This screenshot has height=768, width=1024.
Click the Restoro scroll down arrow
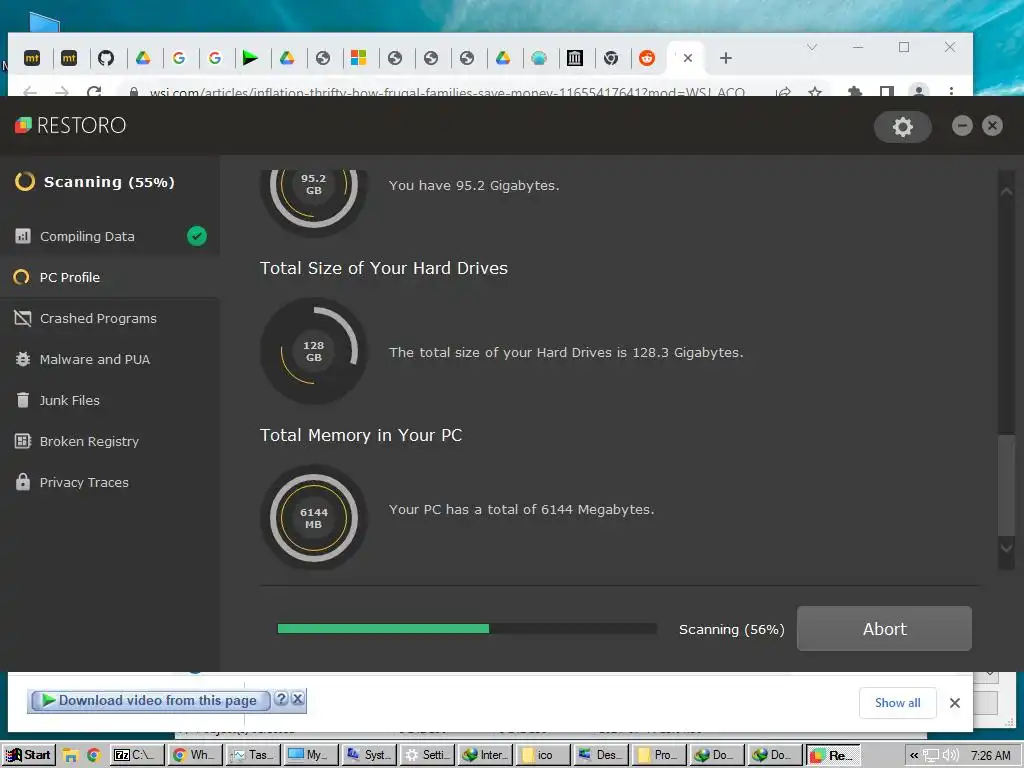point(1006,547)
